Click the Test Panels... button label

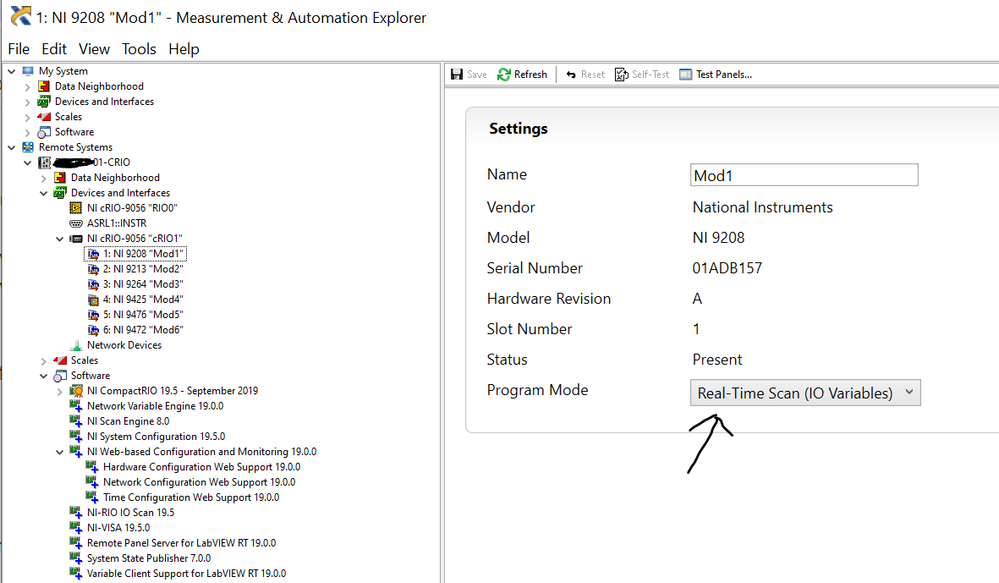[x=724, y=75]
